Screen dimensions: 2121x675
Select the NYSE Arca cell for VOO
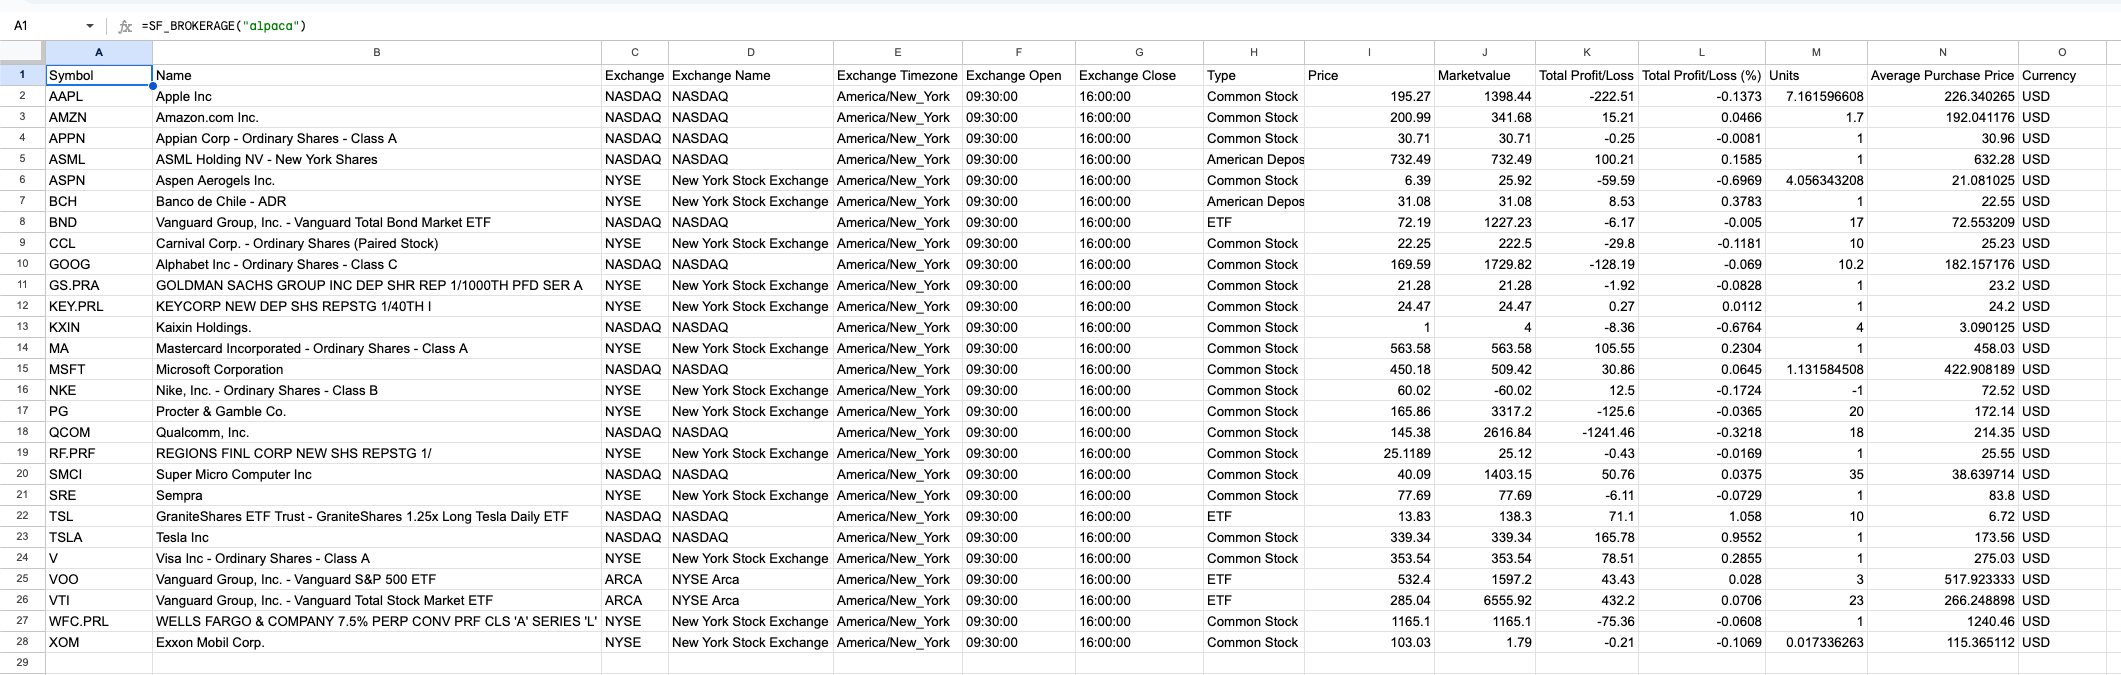pyautogui.click(x=750, y=579)
